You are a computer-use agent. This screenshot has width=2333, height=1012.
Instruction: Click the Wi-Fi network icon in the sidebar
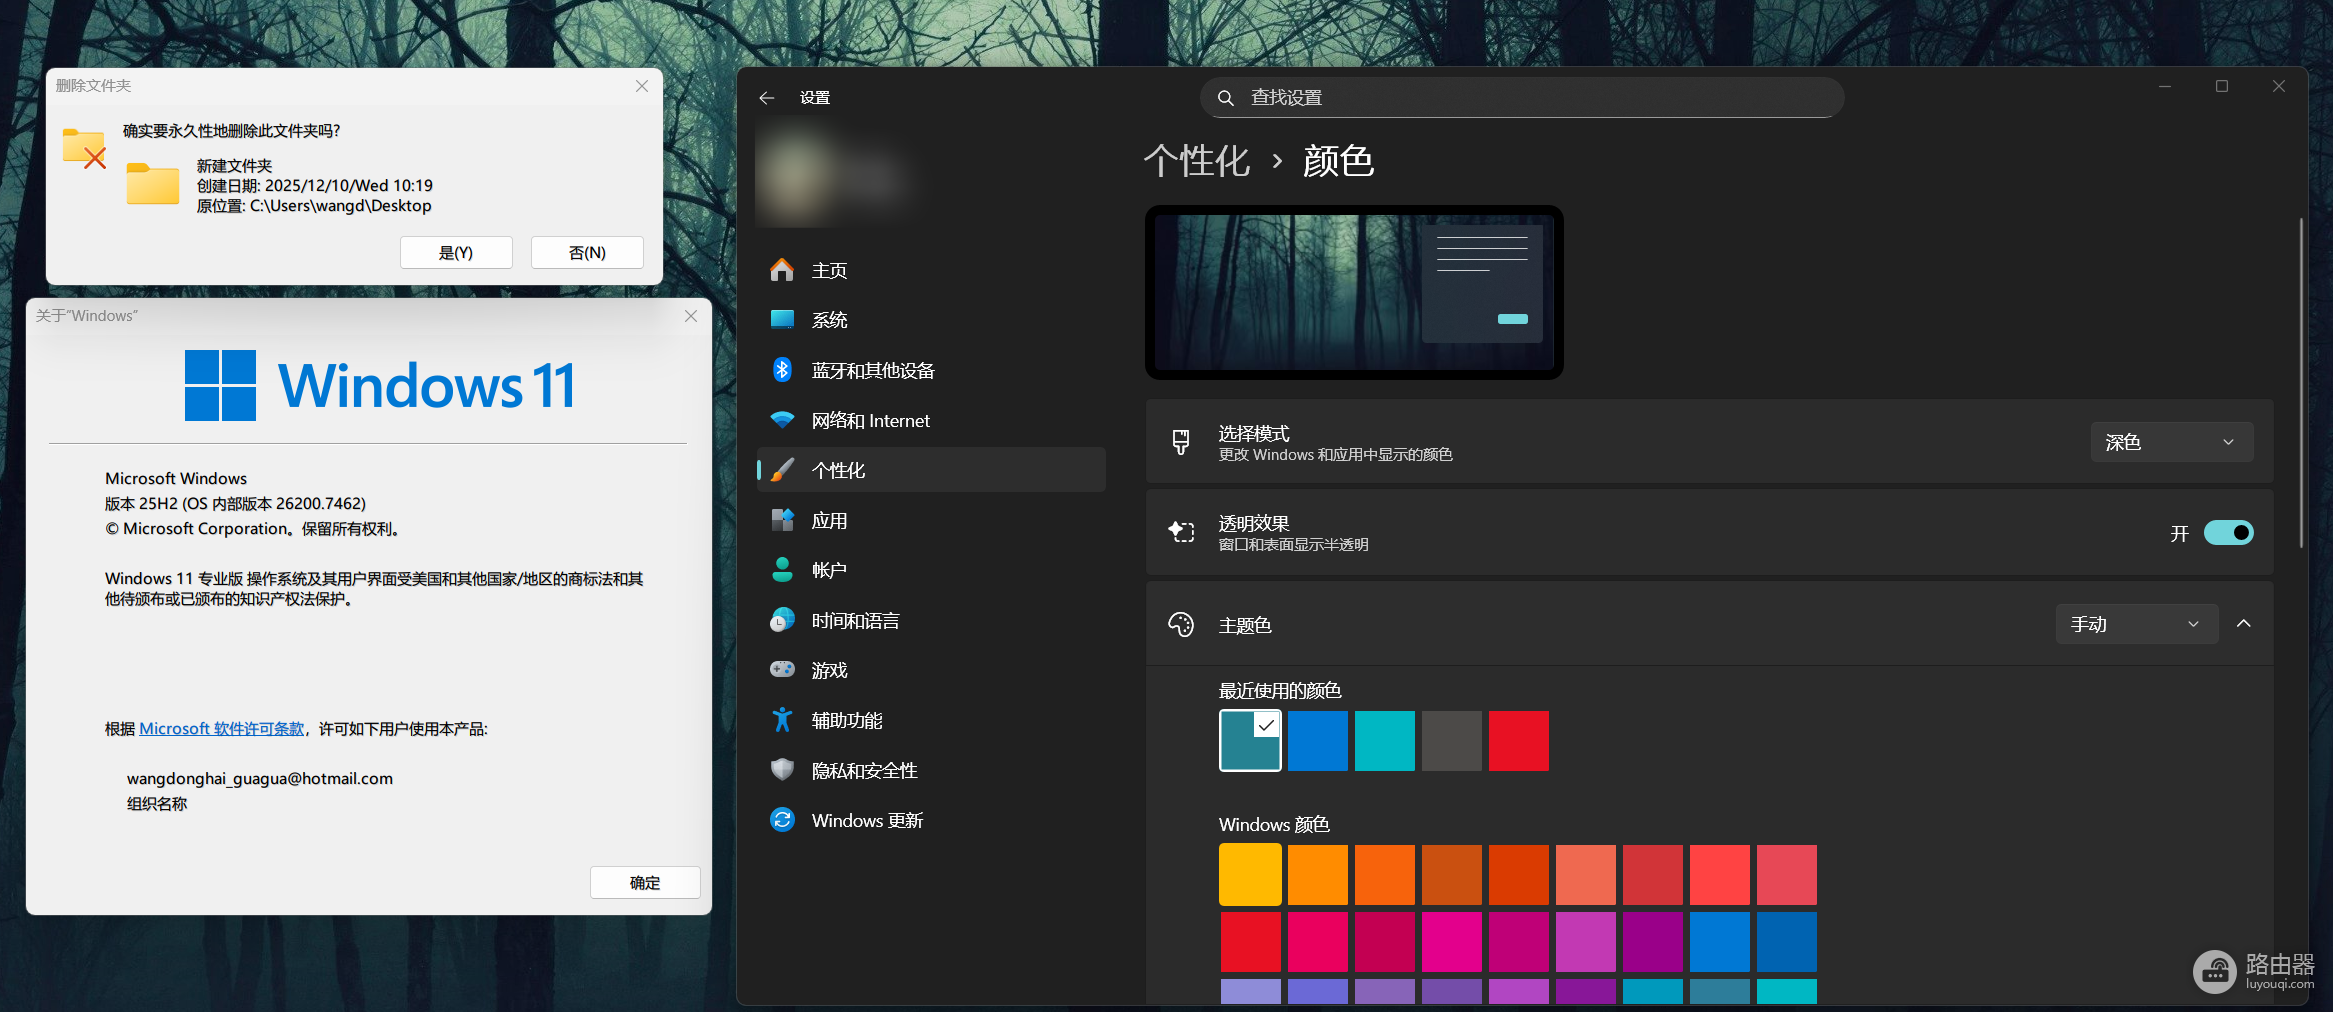point(782,420)
